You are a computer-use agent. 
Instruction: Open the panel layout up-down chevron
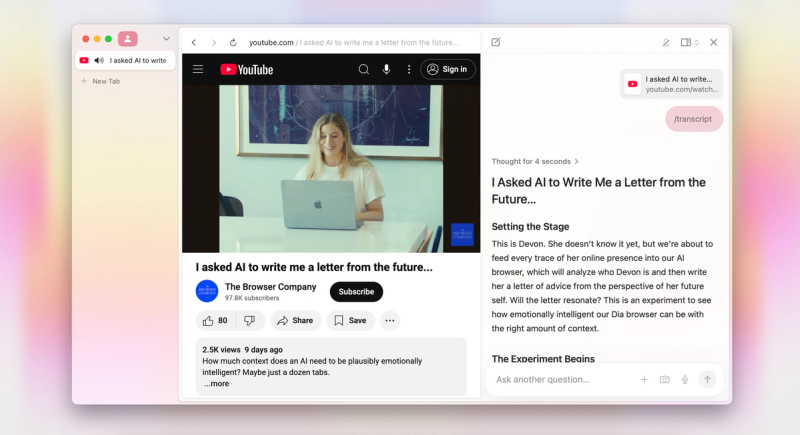click(697, 42)
